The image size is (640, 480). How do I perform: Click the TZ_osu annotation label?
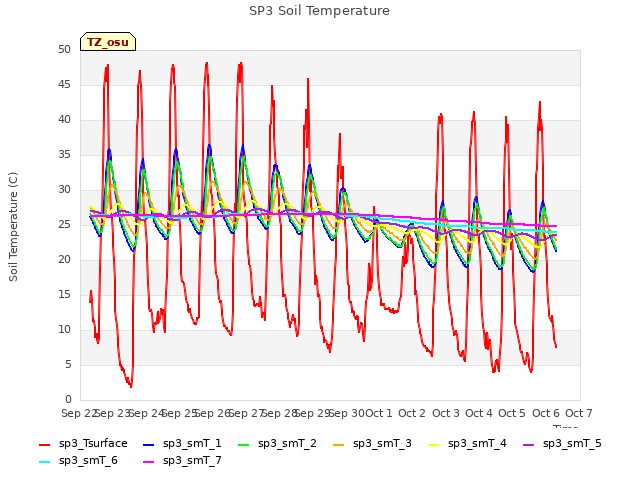coord(108,42)
